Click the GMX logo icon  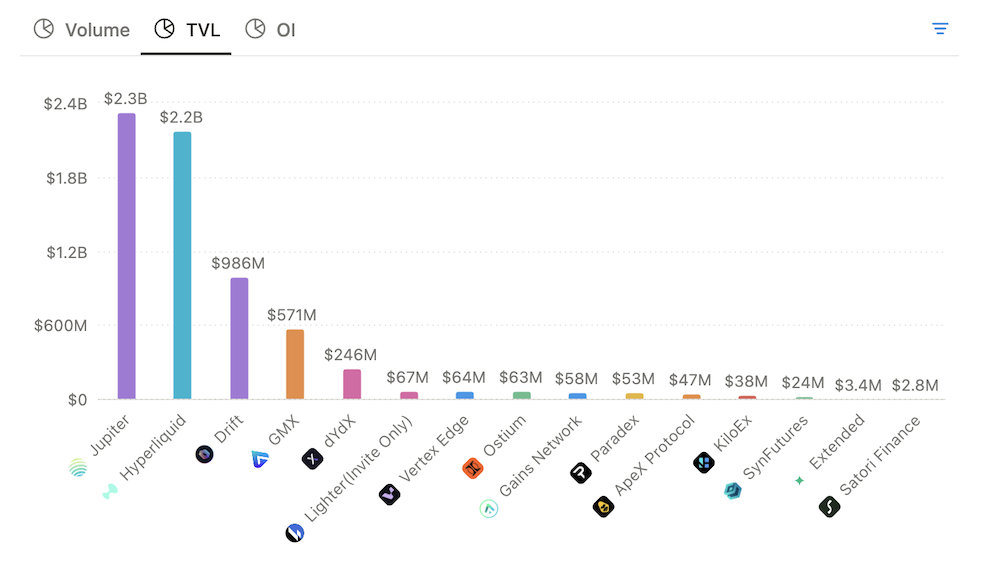260,459
